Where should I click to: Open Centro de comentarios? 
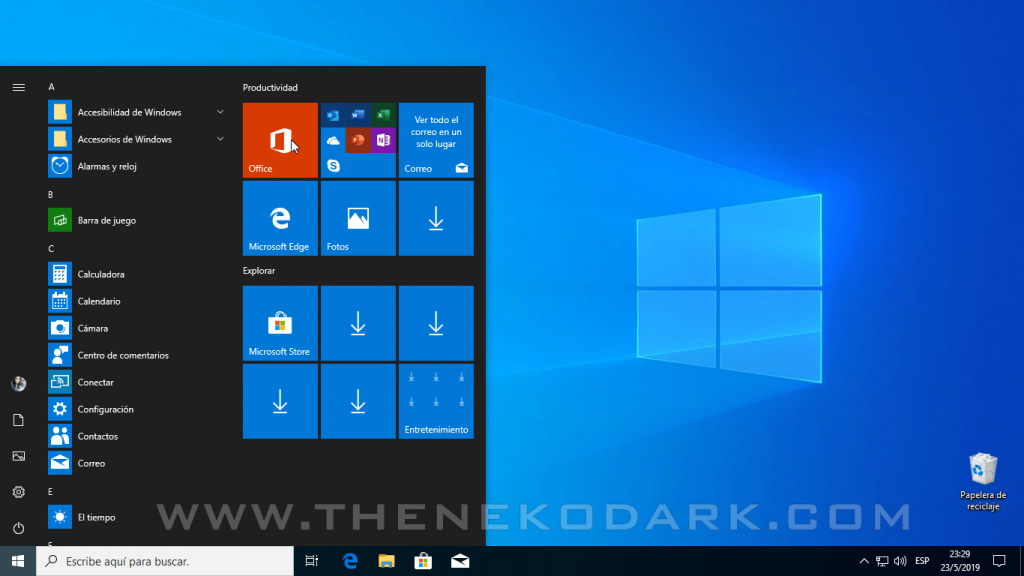coord(136,355)
